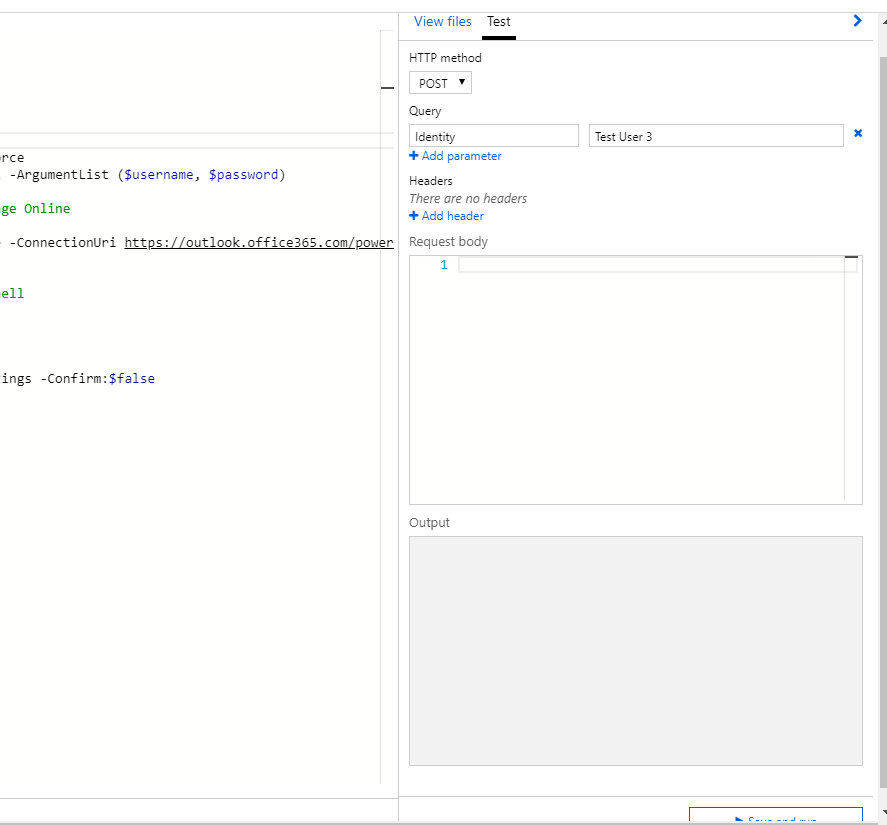Collapse the Test panel with the chevron

857,21
